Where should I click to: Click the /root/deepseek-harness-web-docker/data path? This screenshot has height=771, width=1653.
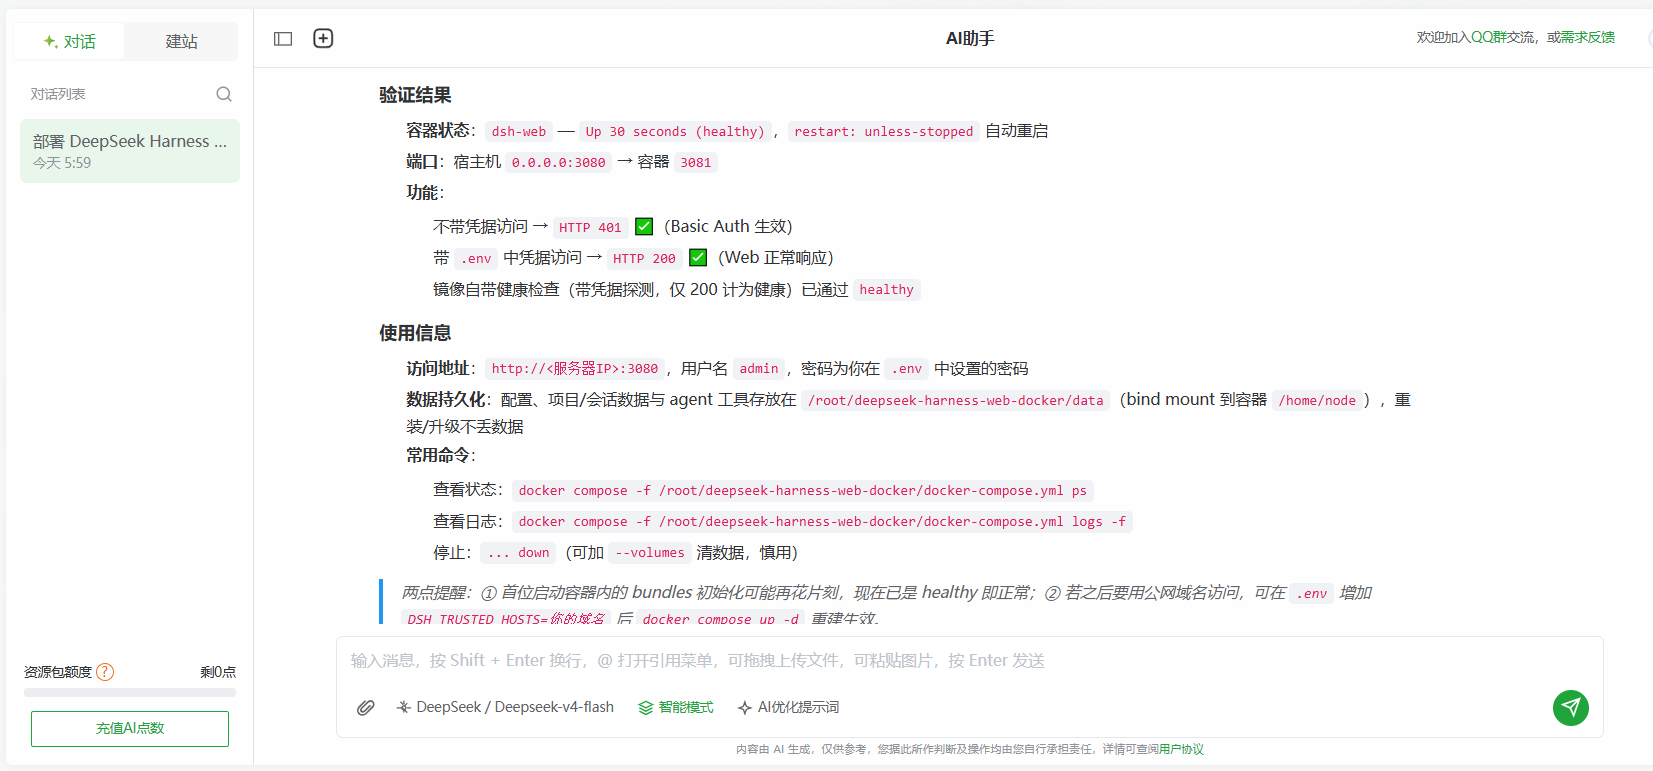point(955,400)
